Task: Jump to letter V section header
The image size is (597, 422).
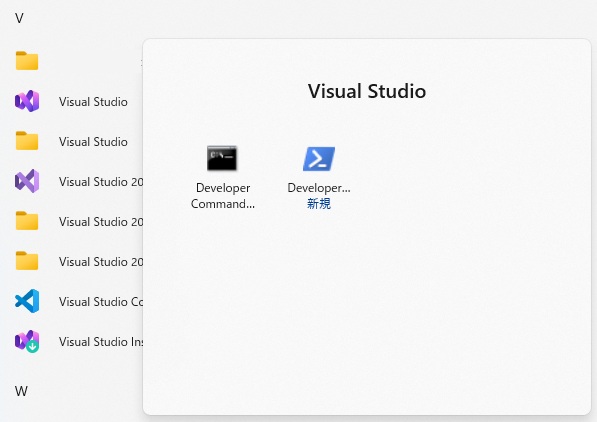Action: [x=19, y=18]
